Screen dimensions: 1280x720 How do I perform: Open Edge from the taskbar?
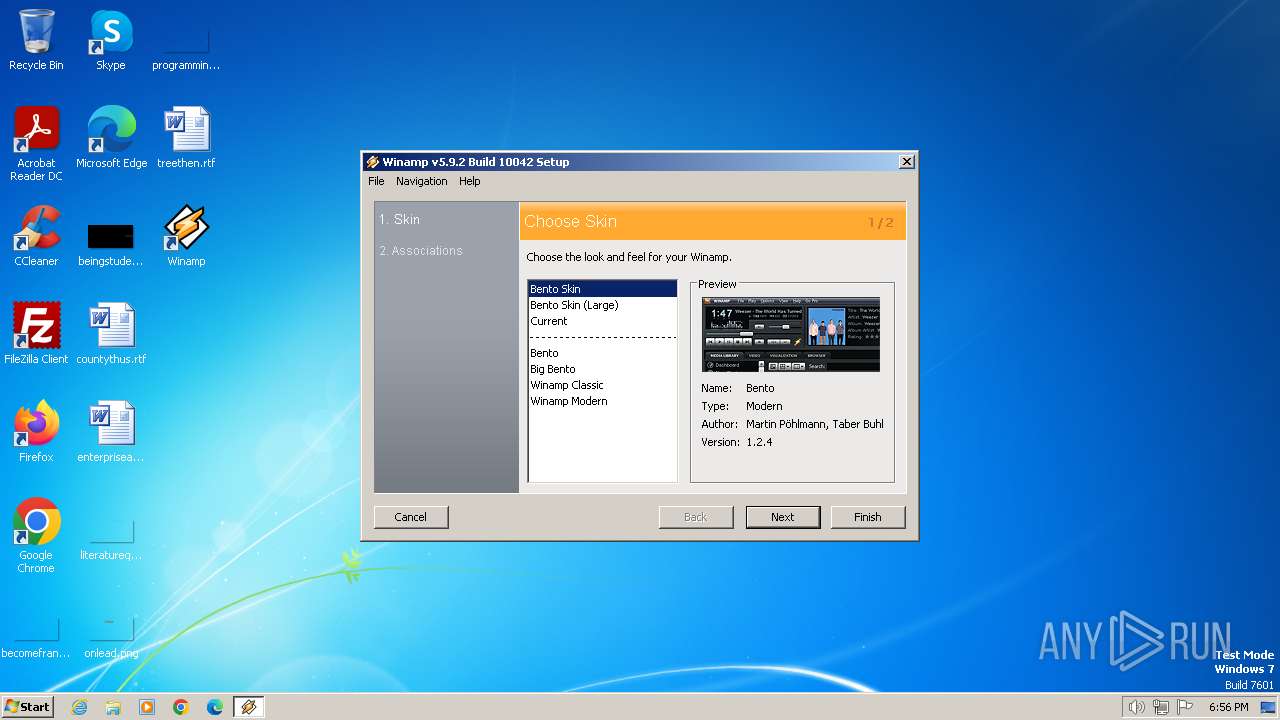click(x=215, y=707)
